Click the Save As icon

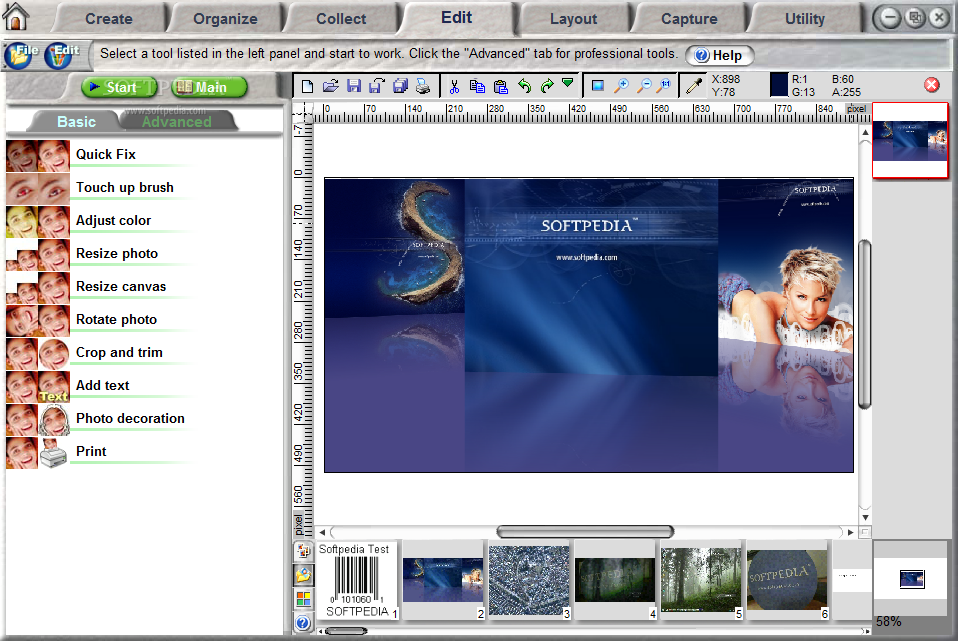point(376,86)
